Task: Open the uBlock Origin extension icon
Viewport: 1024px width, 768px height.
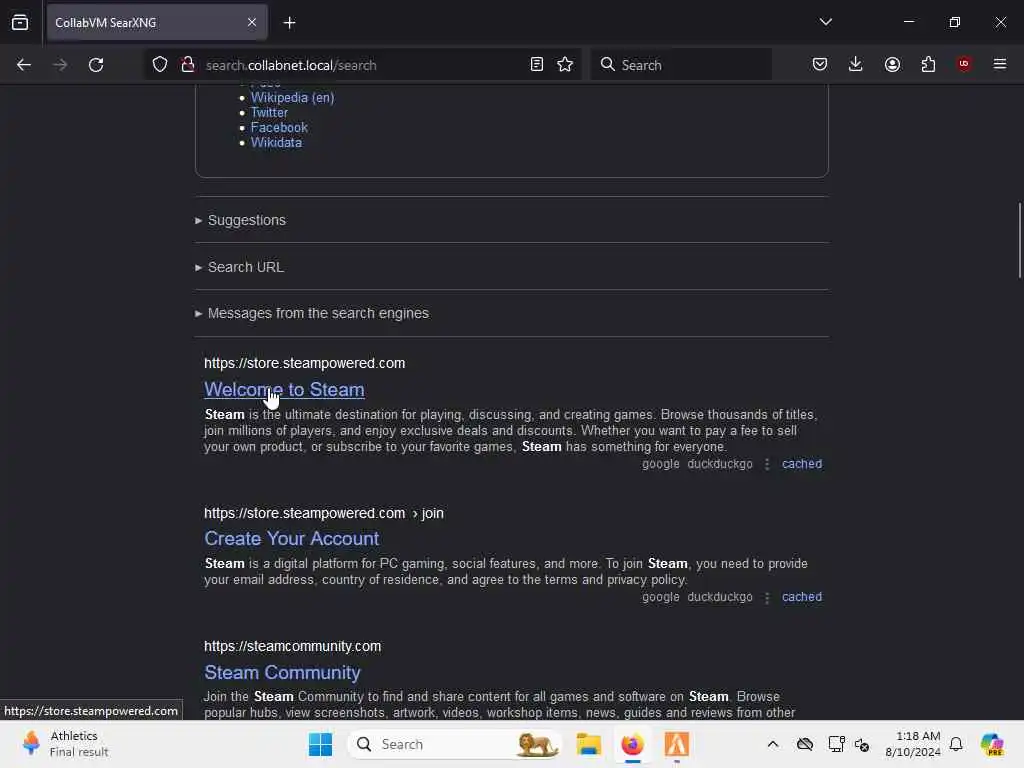Action: pyautogui.click(x=964, y=64)
